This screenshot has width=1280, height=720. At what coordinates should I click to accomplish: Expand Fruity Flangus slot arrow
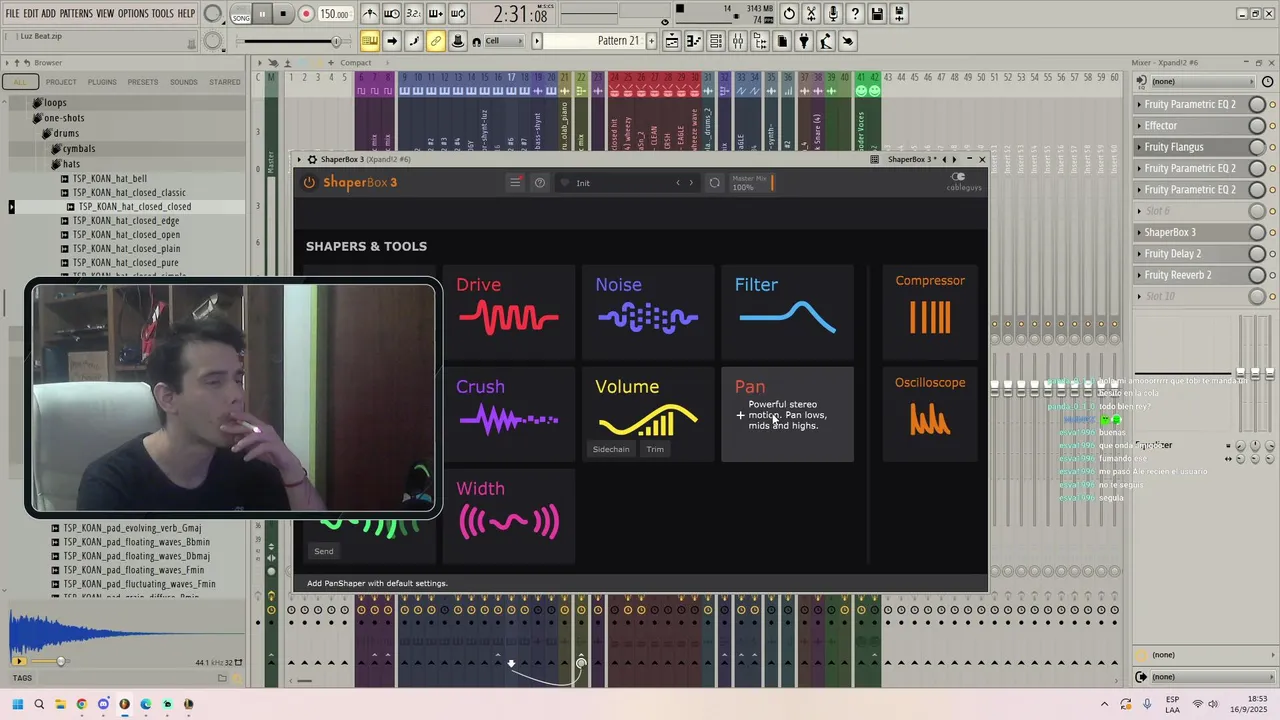(1139, 147)
